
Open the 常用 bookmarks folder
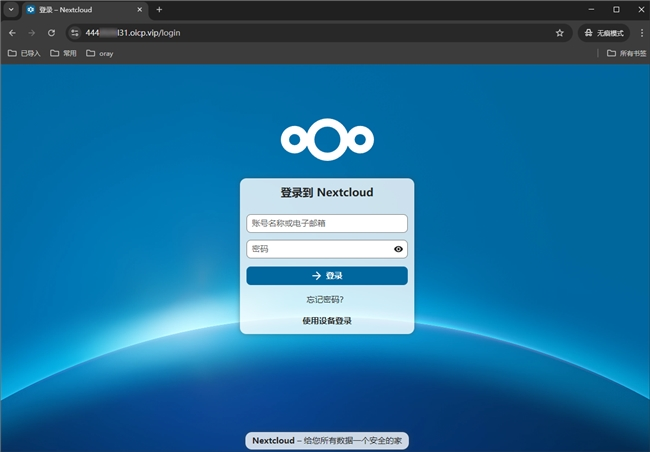(x=63, y=53)
